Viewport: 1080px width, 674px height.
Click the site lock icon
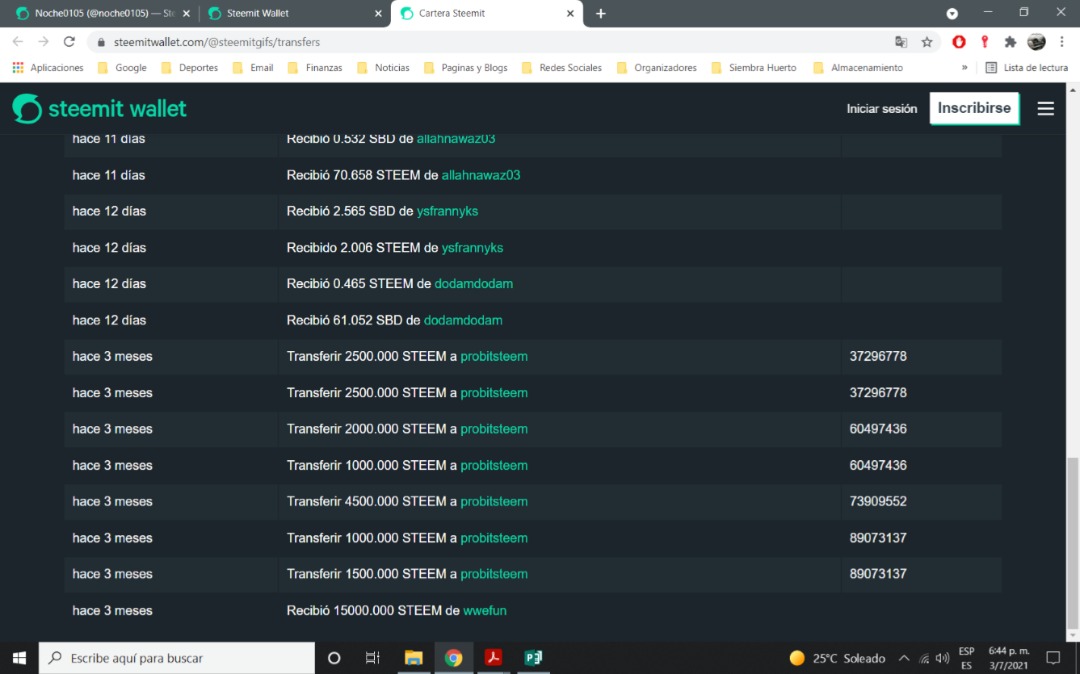(x=101, y=42)
